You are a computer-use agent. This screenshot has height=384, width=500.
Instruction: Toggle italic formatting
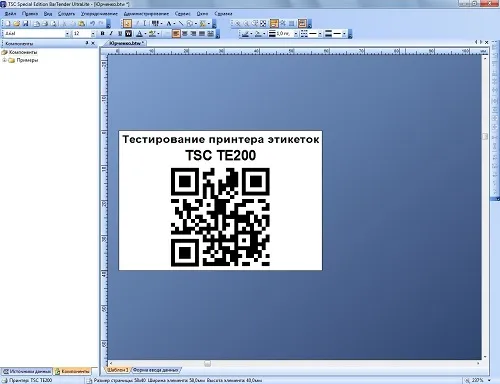pyautogui.click(x=111, y=33)
